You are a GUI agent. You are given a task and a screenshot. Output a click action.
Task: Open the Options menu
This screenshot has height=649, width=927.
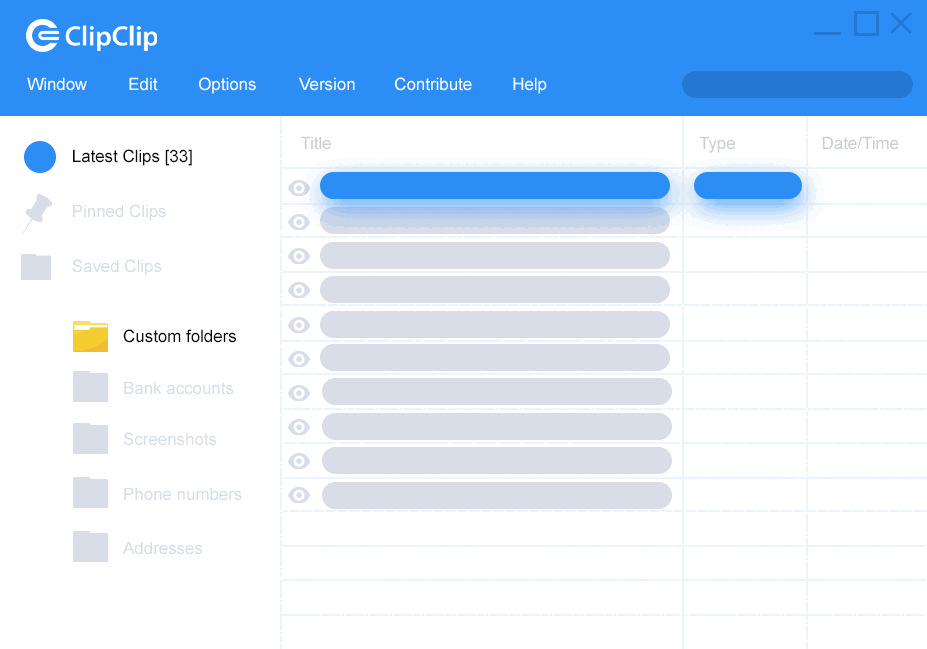pyautogui.click(x=226, y=85)
